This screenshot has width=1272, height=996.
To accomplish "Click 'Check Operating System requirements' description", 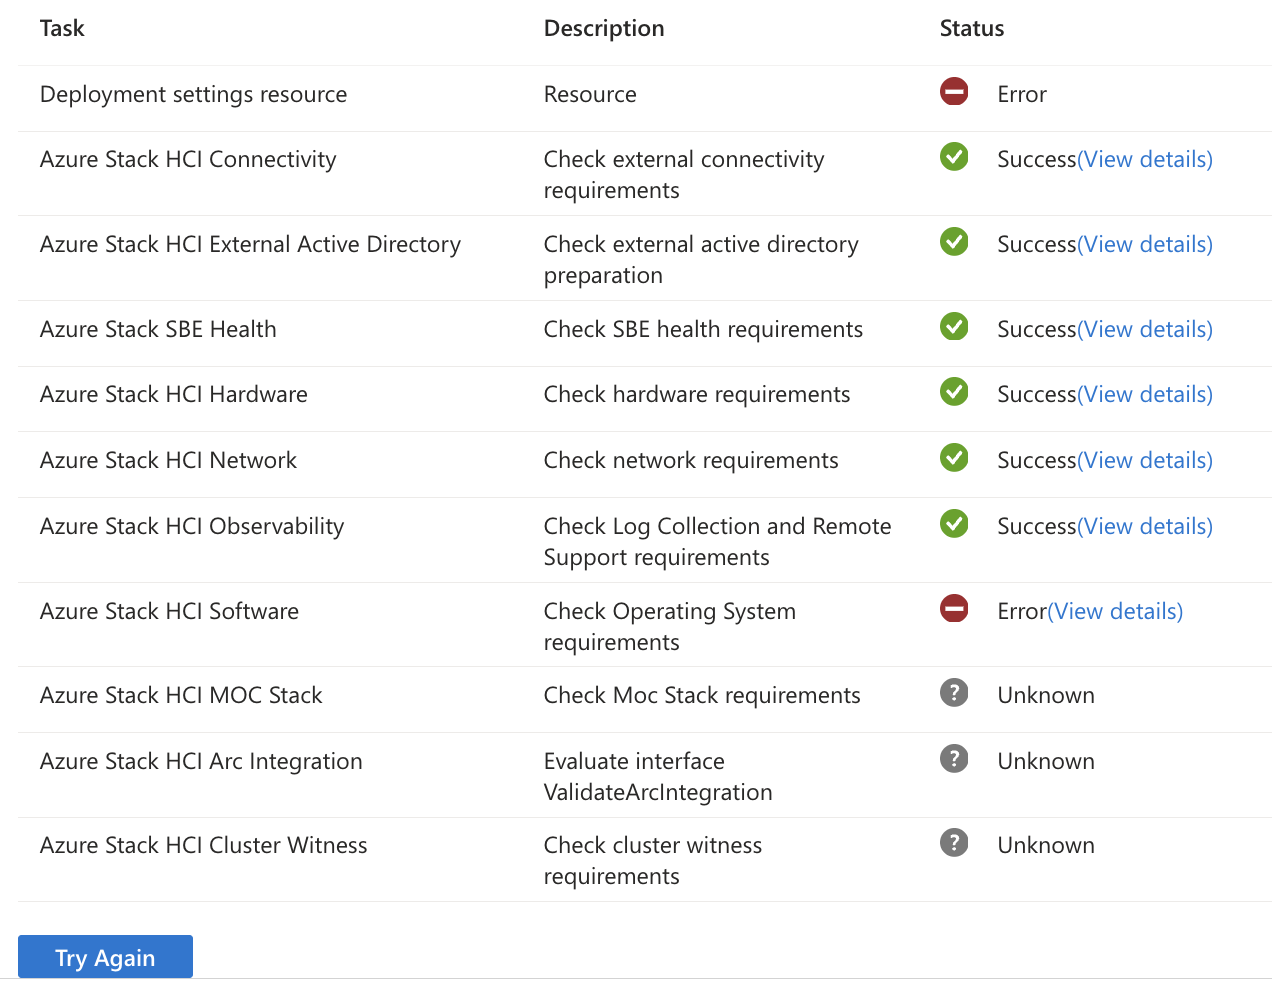I will click(670, 627).
